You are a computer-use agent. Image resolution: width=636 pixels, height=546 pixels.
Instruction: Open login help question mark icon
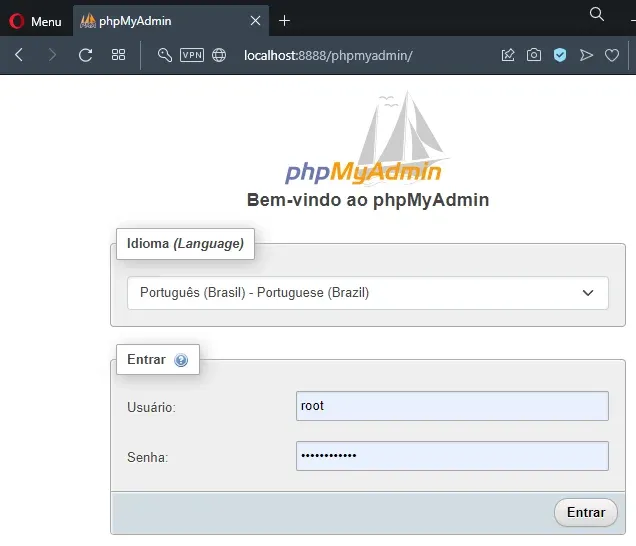click(181, 360)
